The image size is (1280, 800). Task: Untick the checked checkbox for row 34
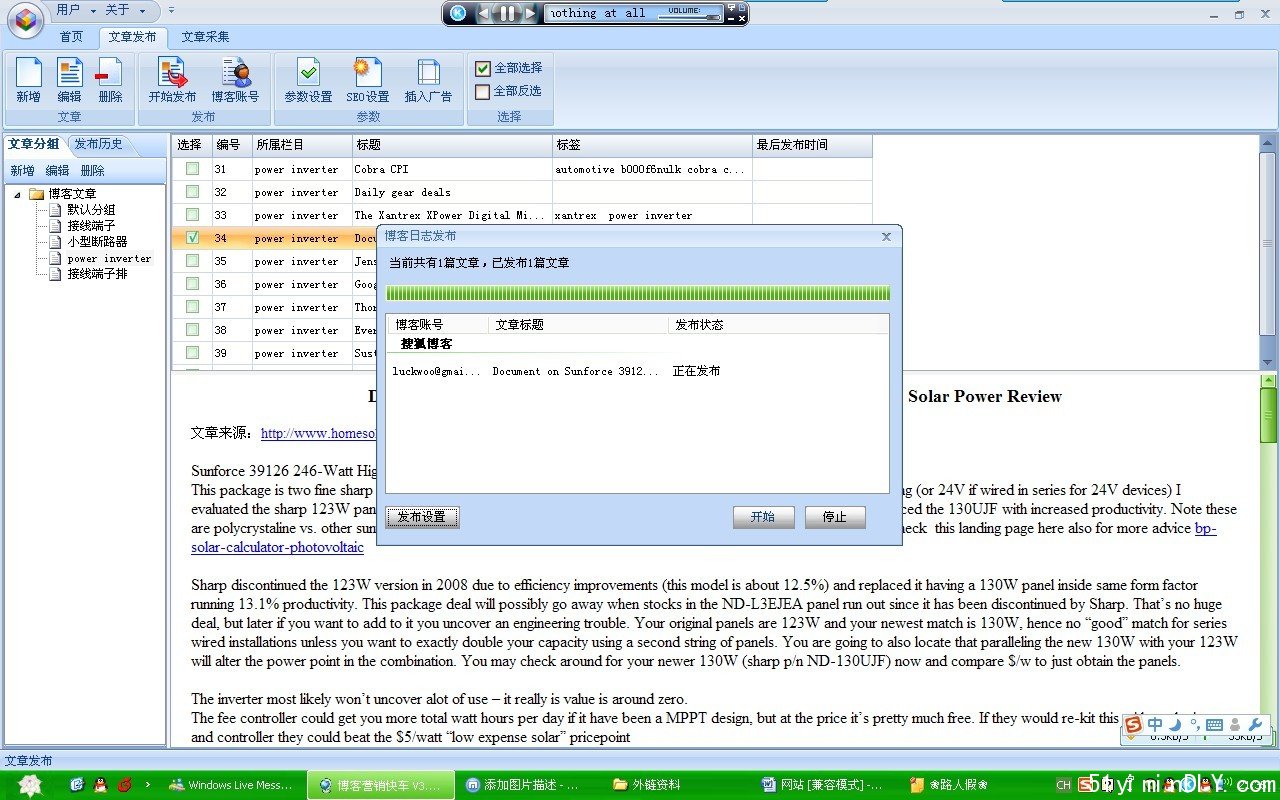tap(192, 238)
